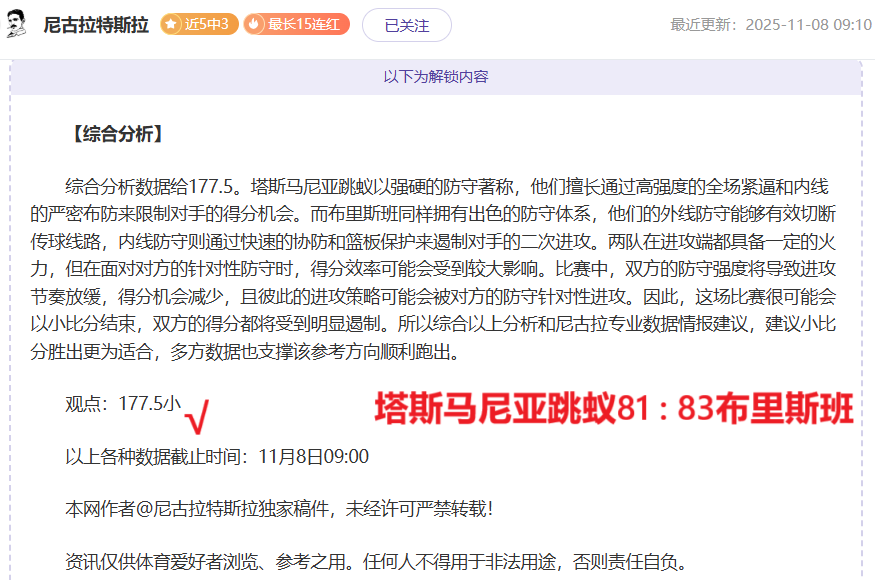Viewport: 875px width, 580px height.
Task: Click the red 塔斯马尼亚跳蚁81:83布里斯班 score
Action: [613, 409]
